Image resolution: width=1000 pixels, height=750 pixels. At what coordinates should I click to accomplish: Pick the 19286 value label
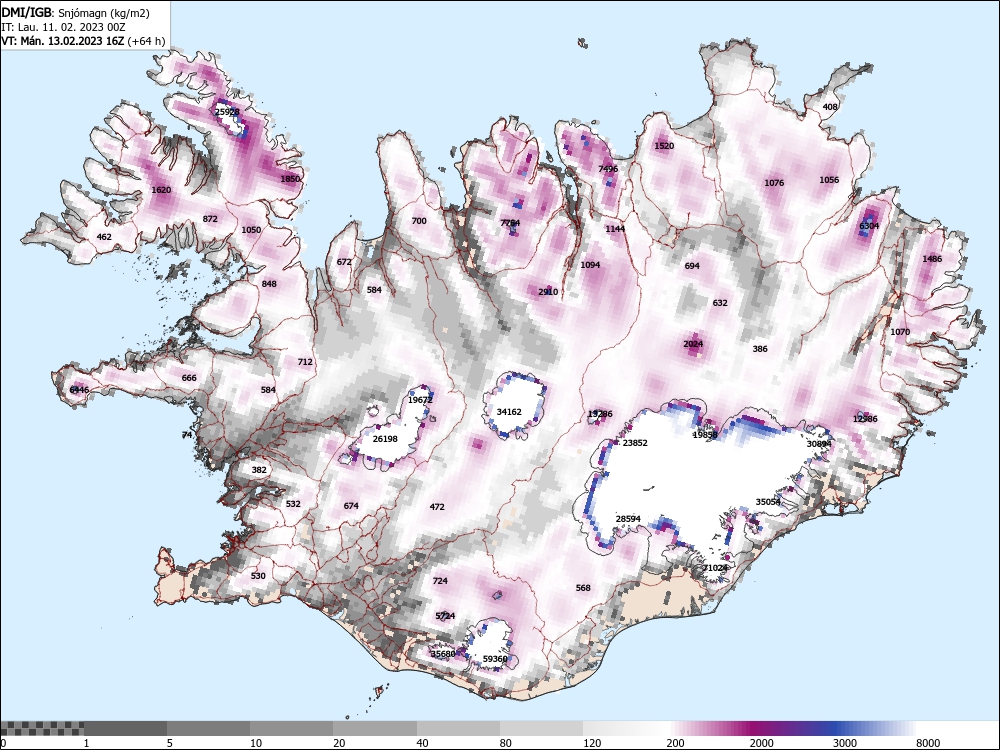[600, 414]
